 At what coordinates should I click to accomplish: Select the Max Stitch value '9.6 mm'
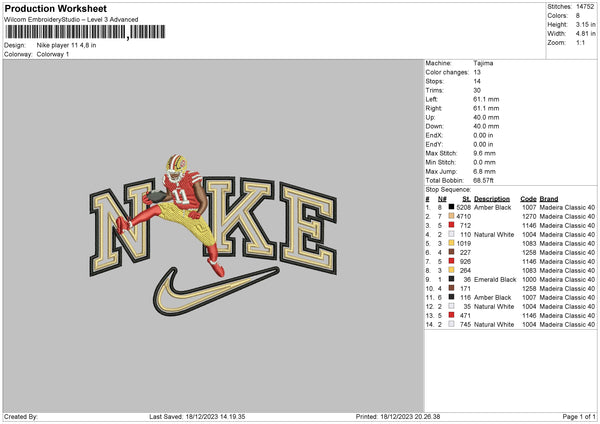pyautogui.click(x=484, y=153)
